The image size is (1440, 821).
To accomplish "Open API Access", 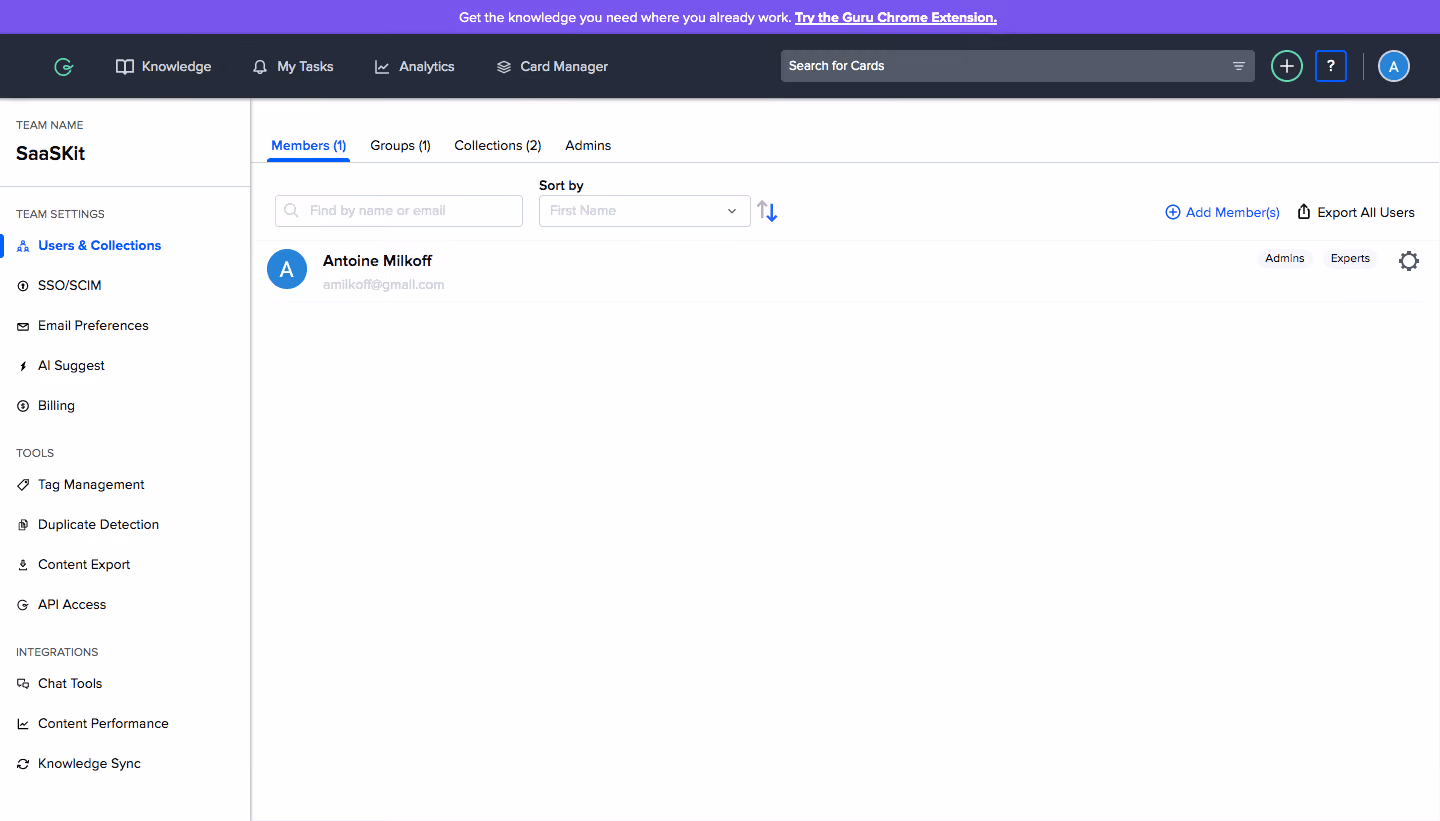I will [x=61, y=604].
